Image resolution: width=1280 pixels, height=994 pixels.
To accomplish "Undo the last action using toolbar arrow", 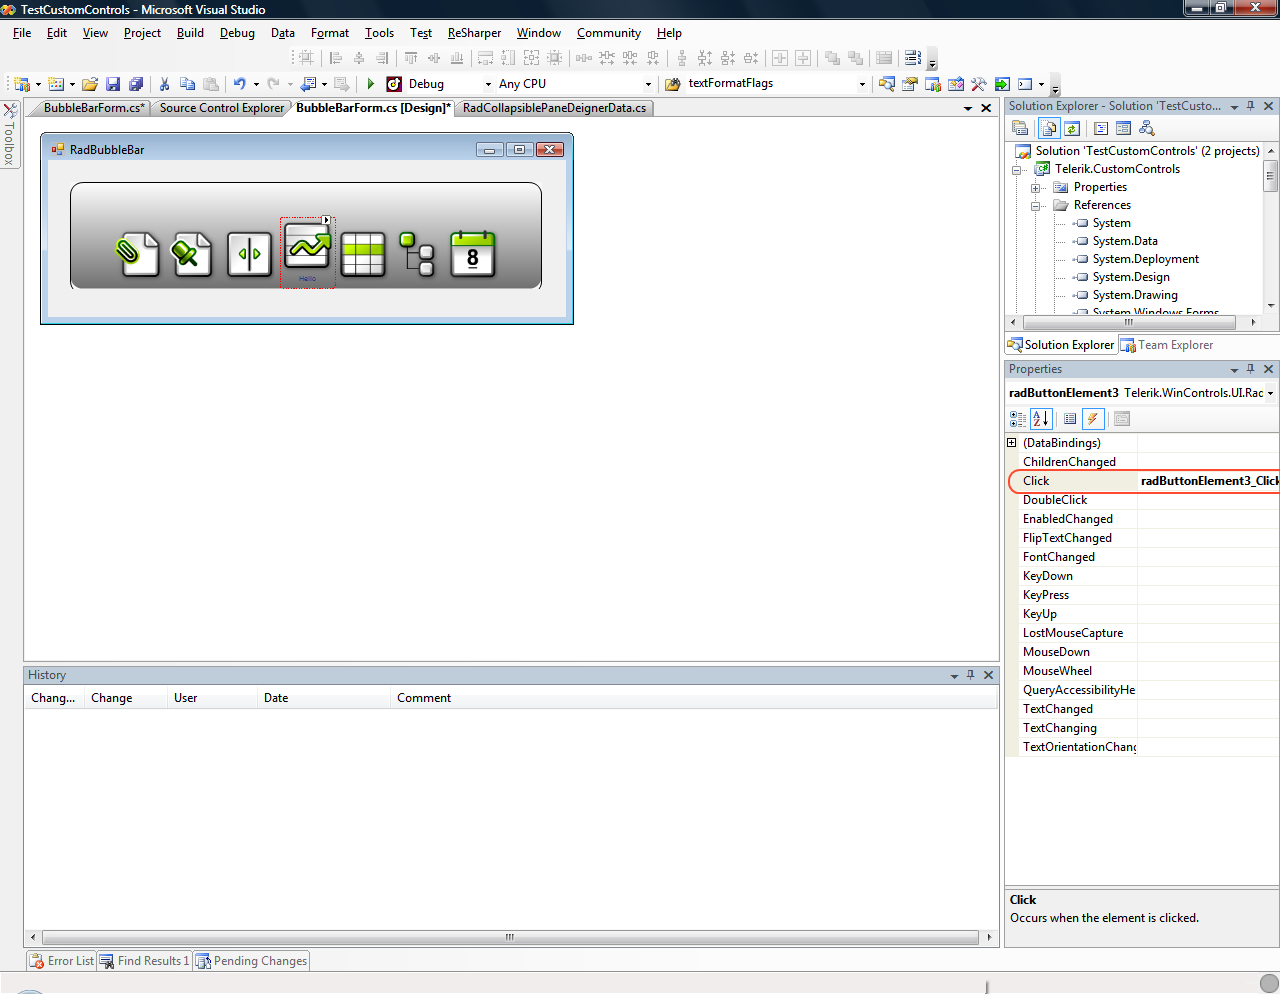I will 240,84.
